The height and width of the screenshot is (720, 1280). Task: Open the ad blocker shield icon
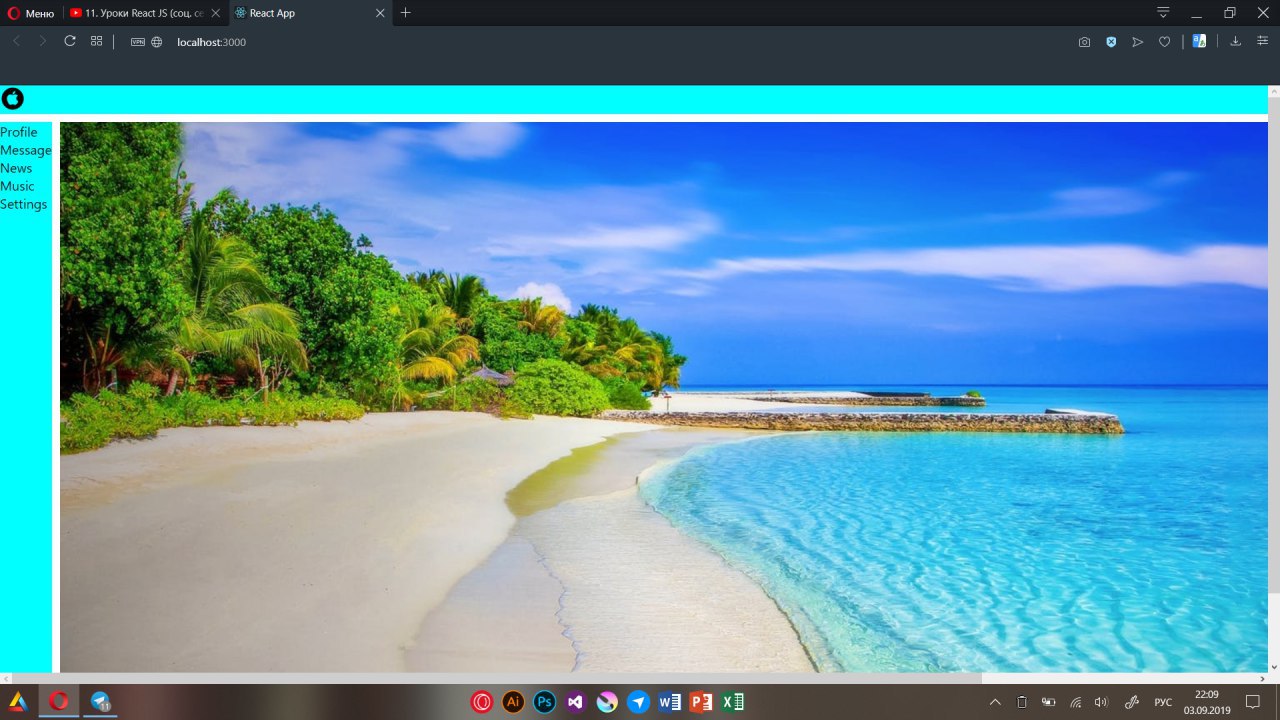pyautogui.click(x=1111, y=42)
